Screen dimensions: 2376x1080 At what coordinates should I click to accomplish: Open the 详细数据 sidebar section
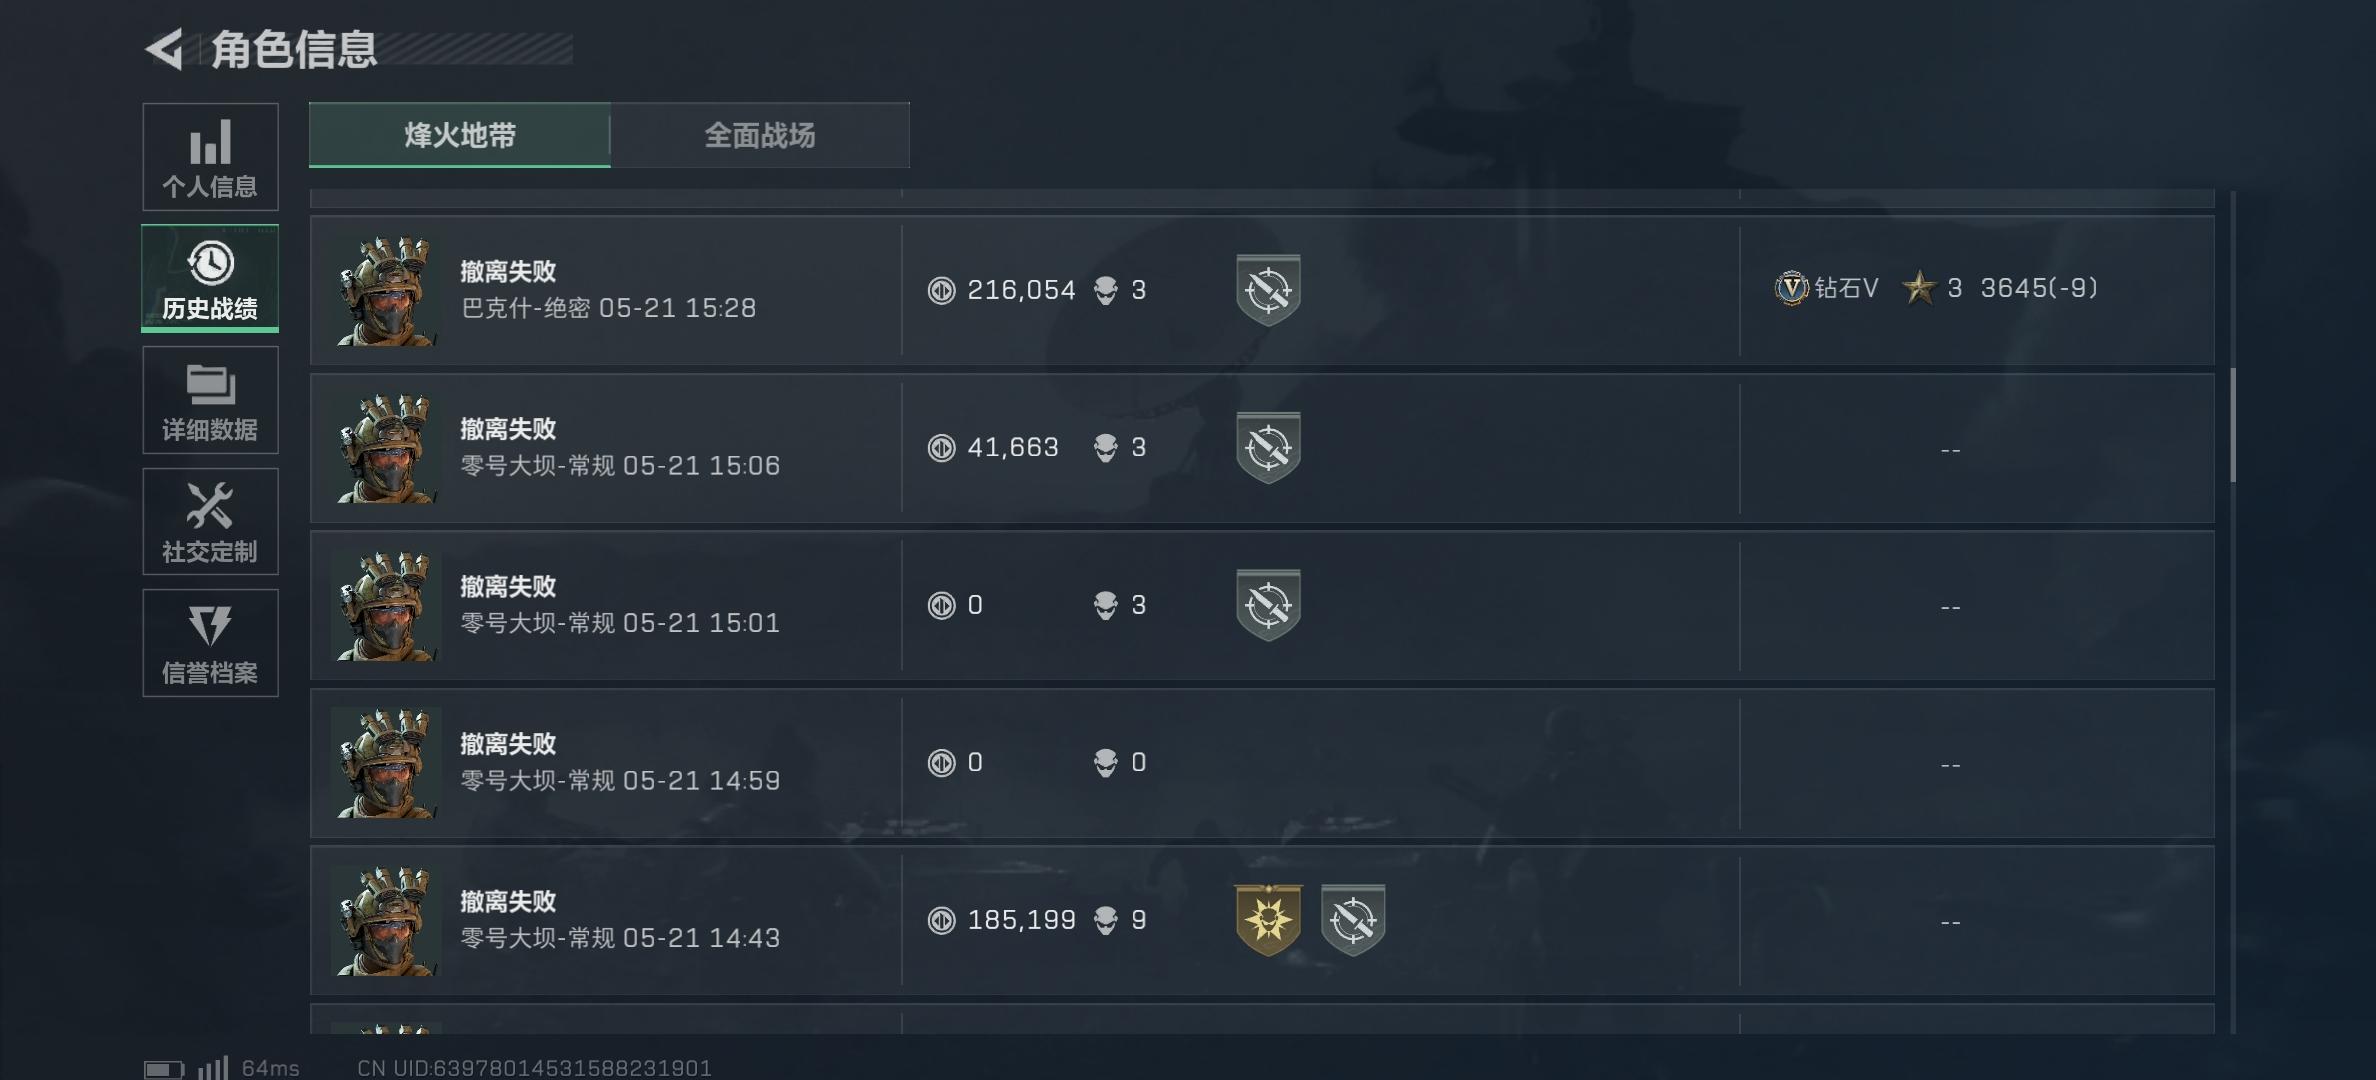pos(210,401)
